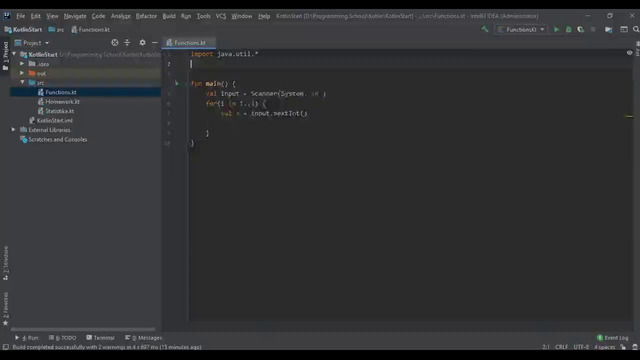
Task: Run FunctionsKt with the green play button
Action: 556,29
